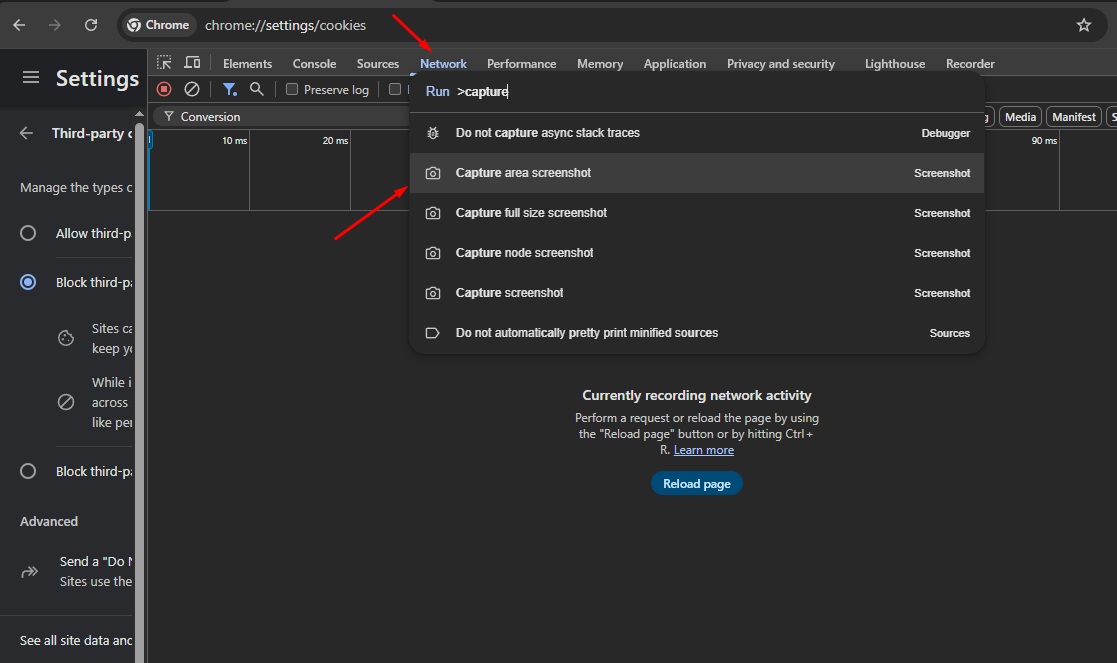The width and height of the screenshot is (1117, 663).
Task: Click the 10 ms timeline marker
Action: tap(234, 140)
